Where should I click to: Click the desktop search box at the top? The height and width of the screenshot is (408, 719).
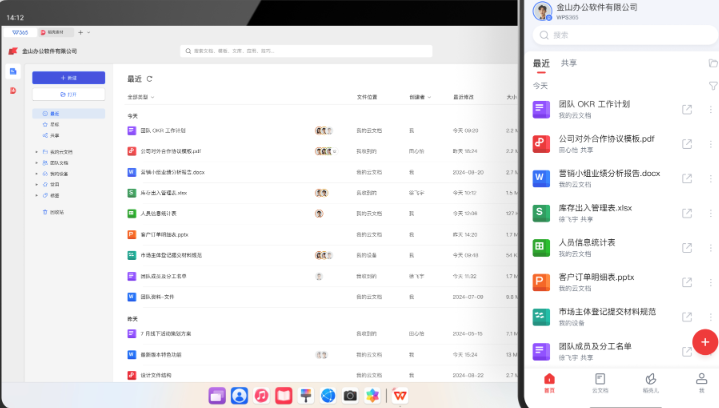pos(306,51)
